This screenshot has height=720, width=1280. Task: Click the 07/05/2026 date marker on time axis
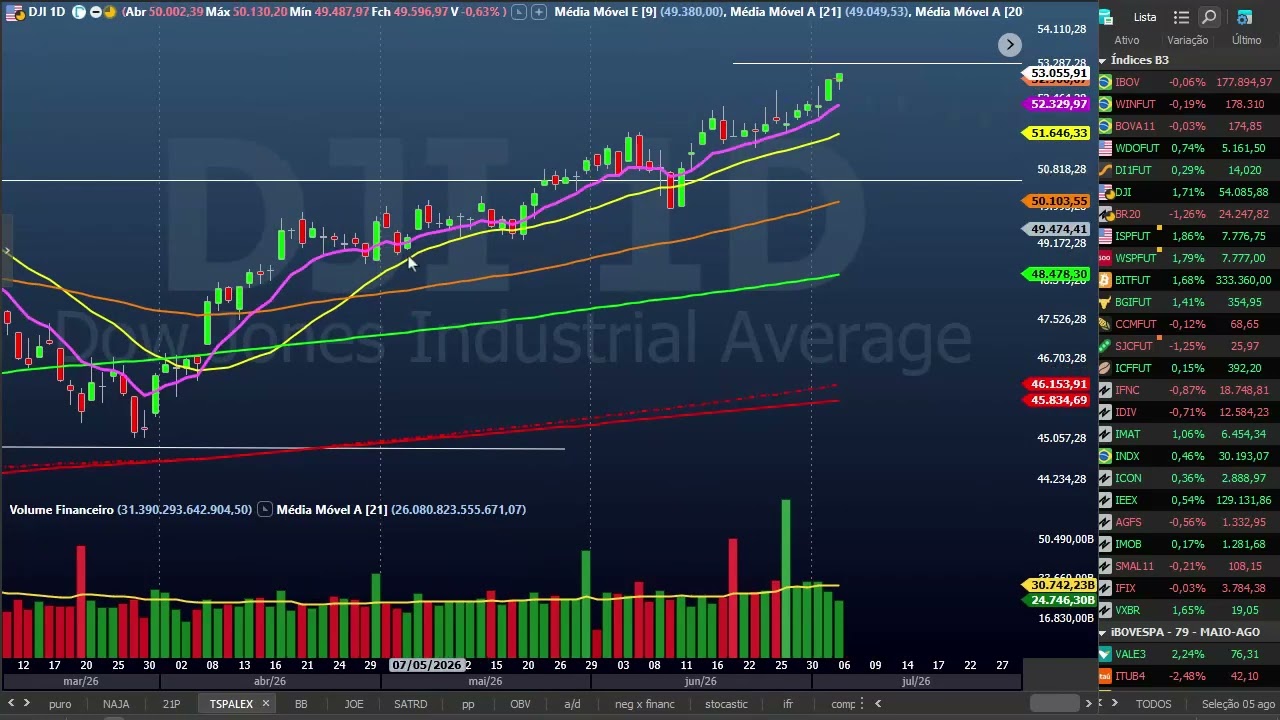427,665
